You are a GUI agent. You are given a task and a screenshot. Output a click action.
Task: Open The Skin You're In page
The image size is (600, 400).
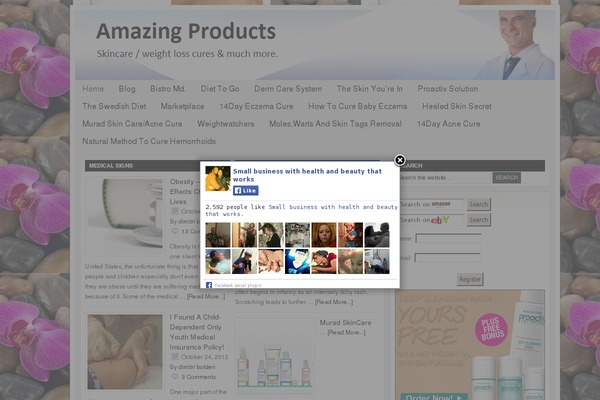click(370, 89)
